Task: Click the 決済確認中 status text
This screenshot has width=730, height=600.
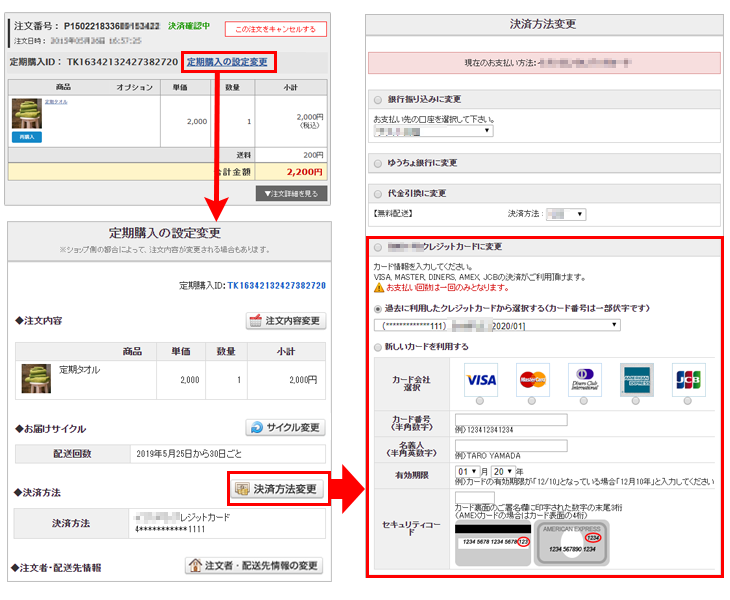Action: point(189,26)
